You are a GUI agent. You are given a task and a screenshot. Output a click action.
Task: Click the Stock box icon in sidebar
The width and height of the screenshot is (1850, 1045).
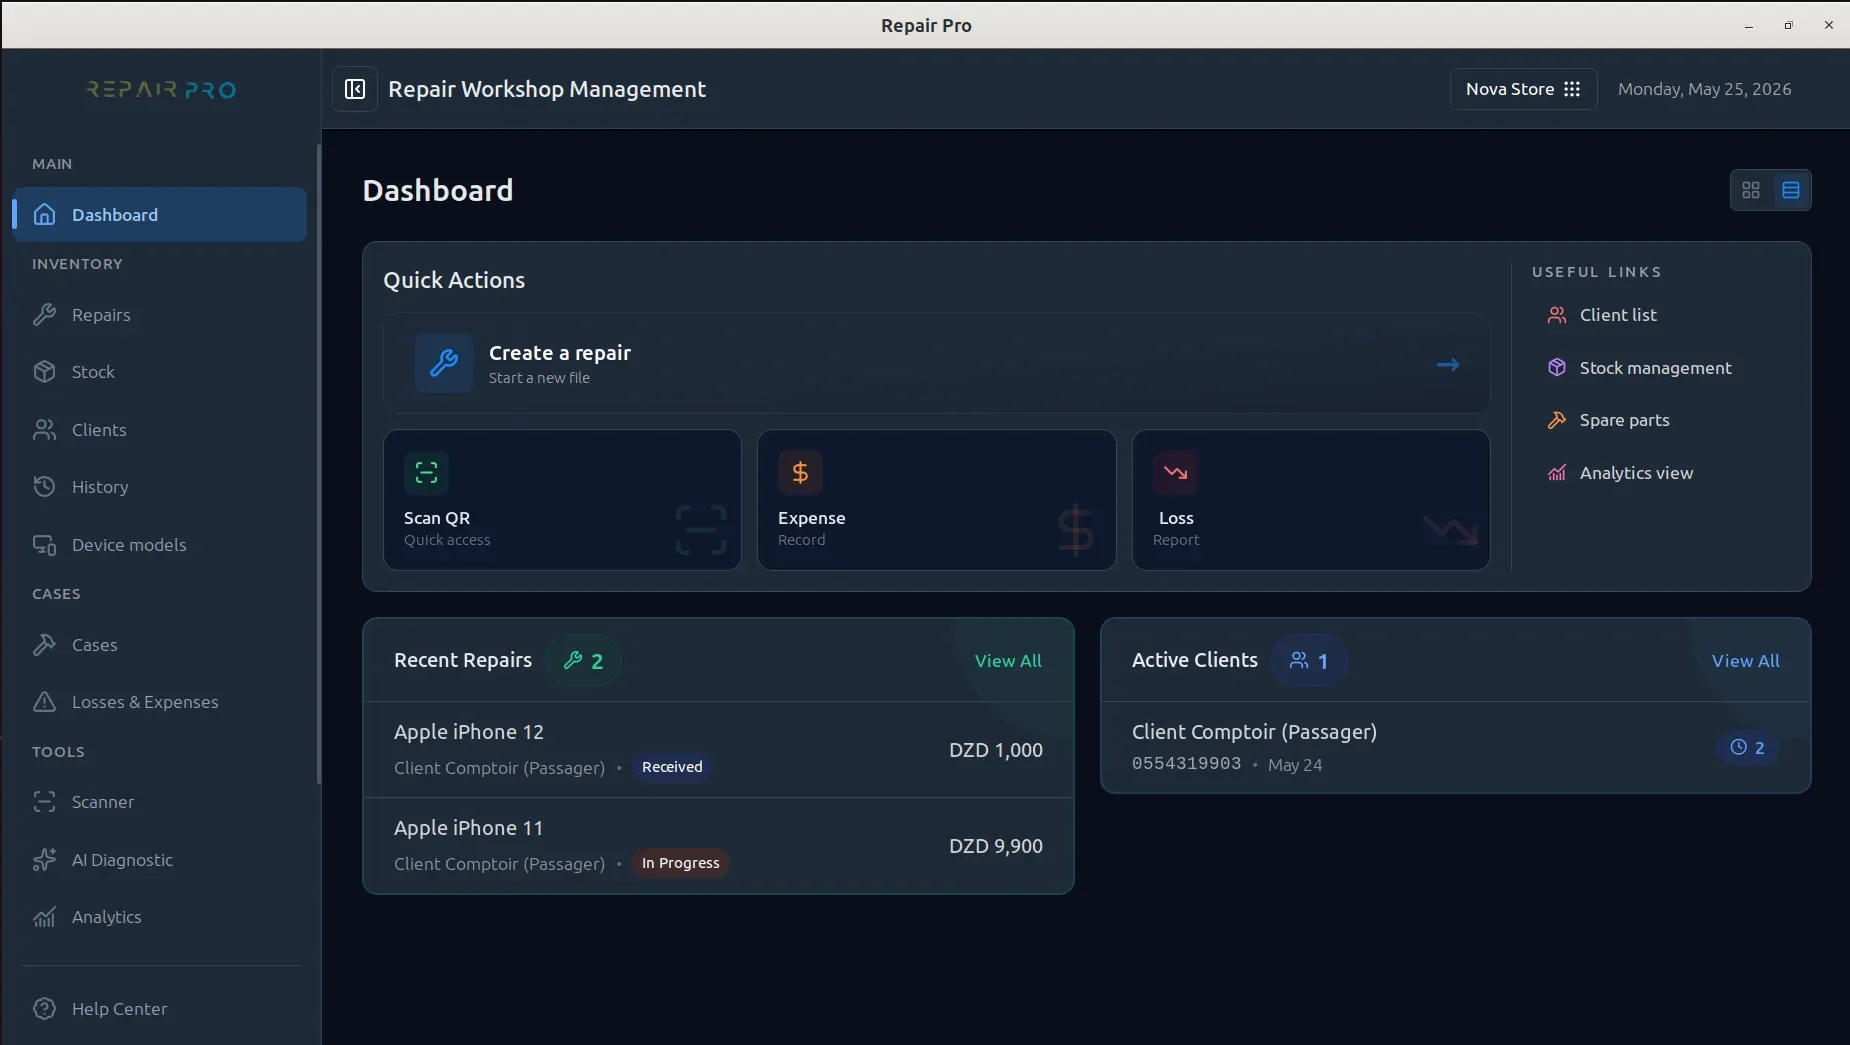44,372
